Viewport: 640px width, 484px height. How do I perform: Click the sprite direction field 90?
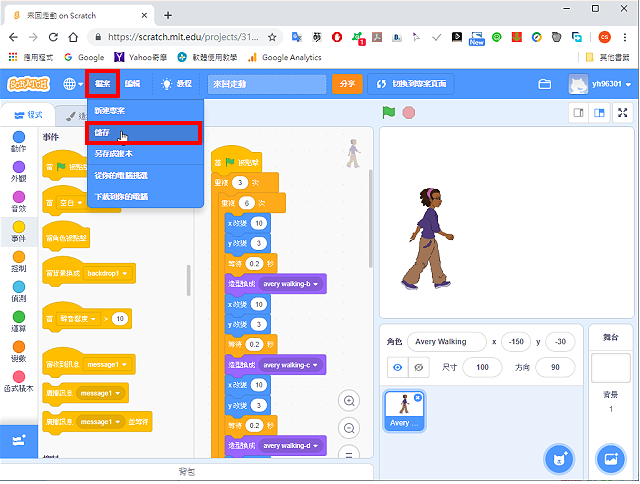click(555, 368)
